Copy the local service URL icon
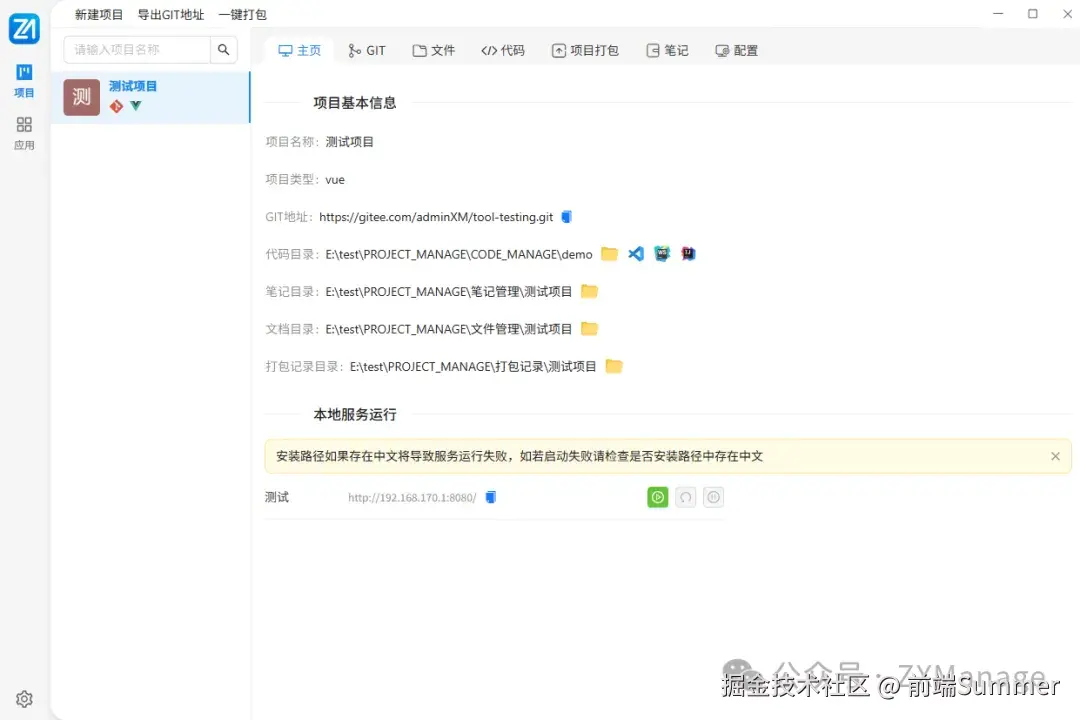 click(x=490, y=497)
